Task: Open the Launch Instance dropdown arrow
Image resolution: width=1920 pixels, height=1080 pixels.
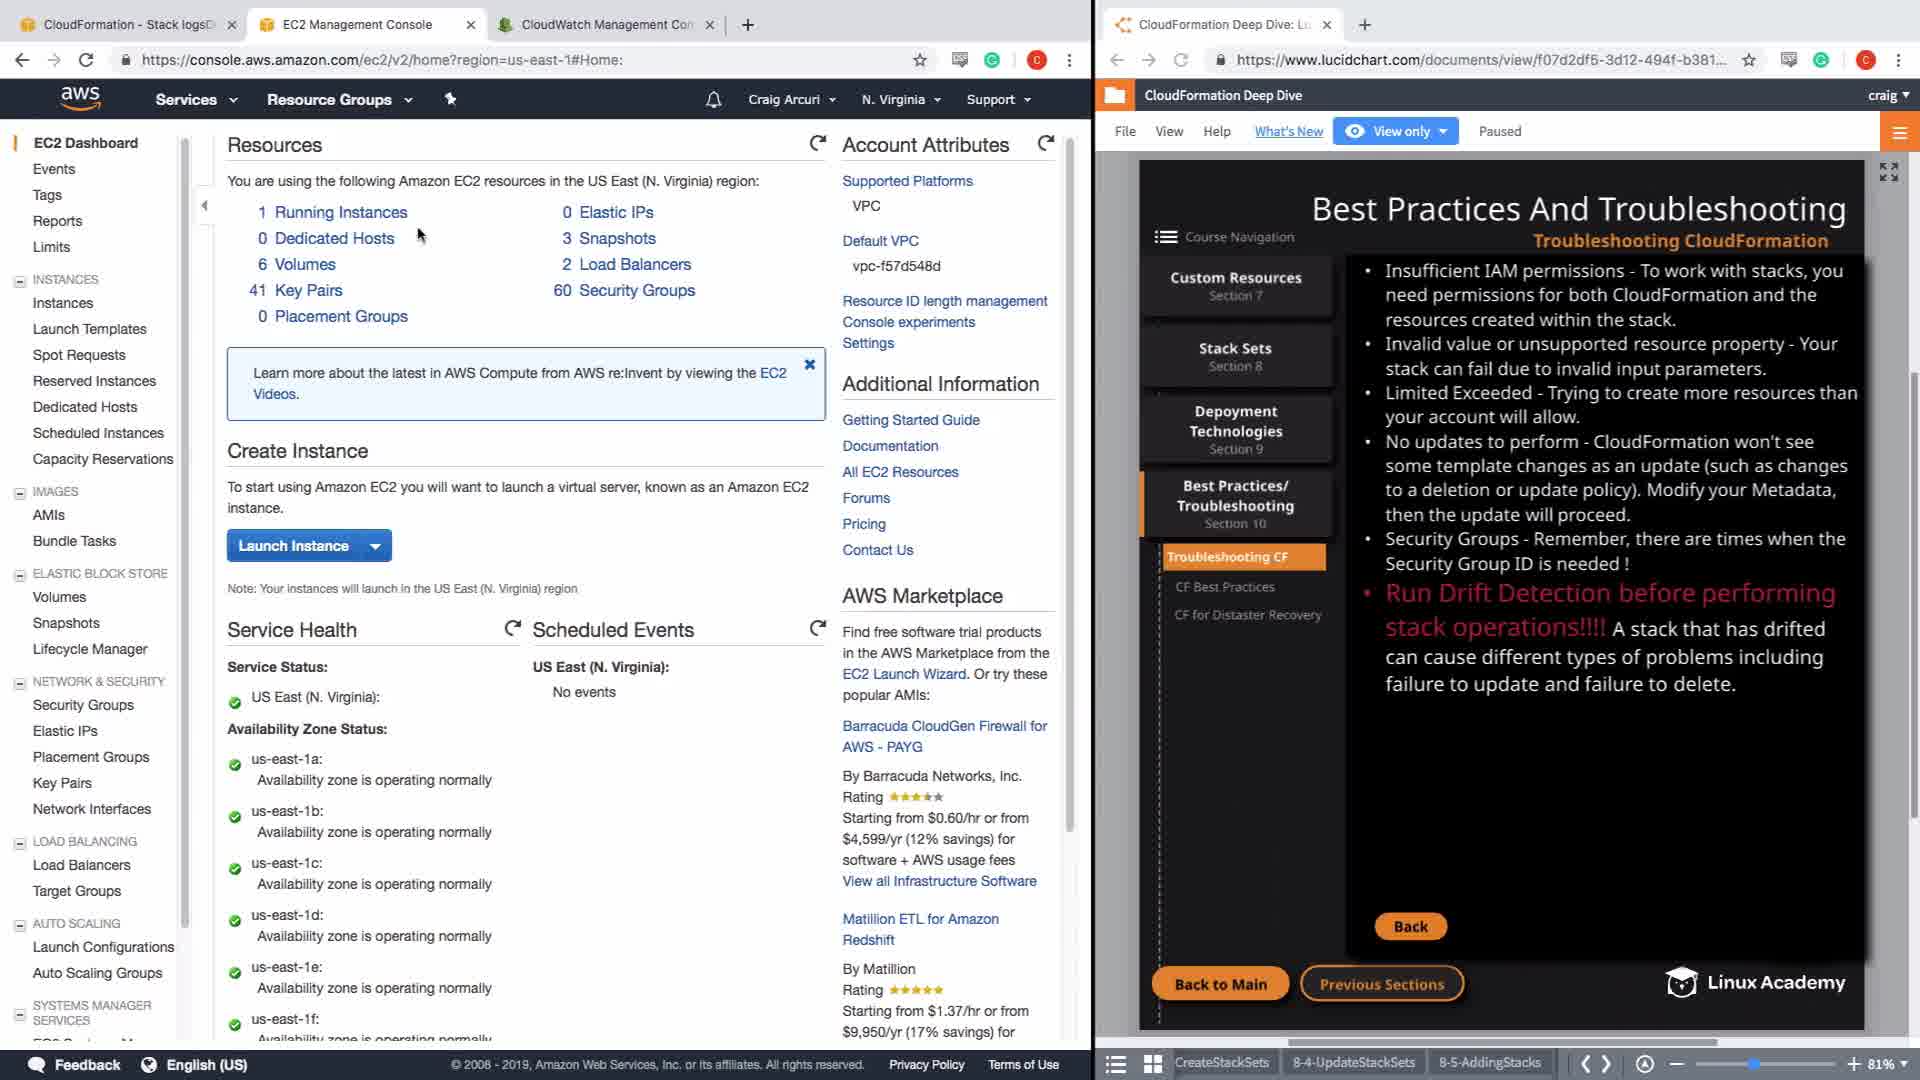Action: 375,546
